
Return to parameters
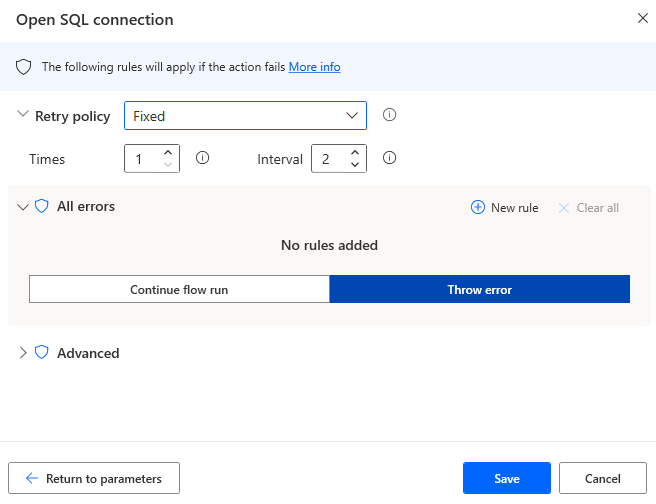pyautogui.click(x=94, y=478)
